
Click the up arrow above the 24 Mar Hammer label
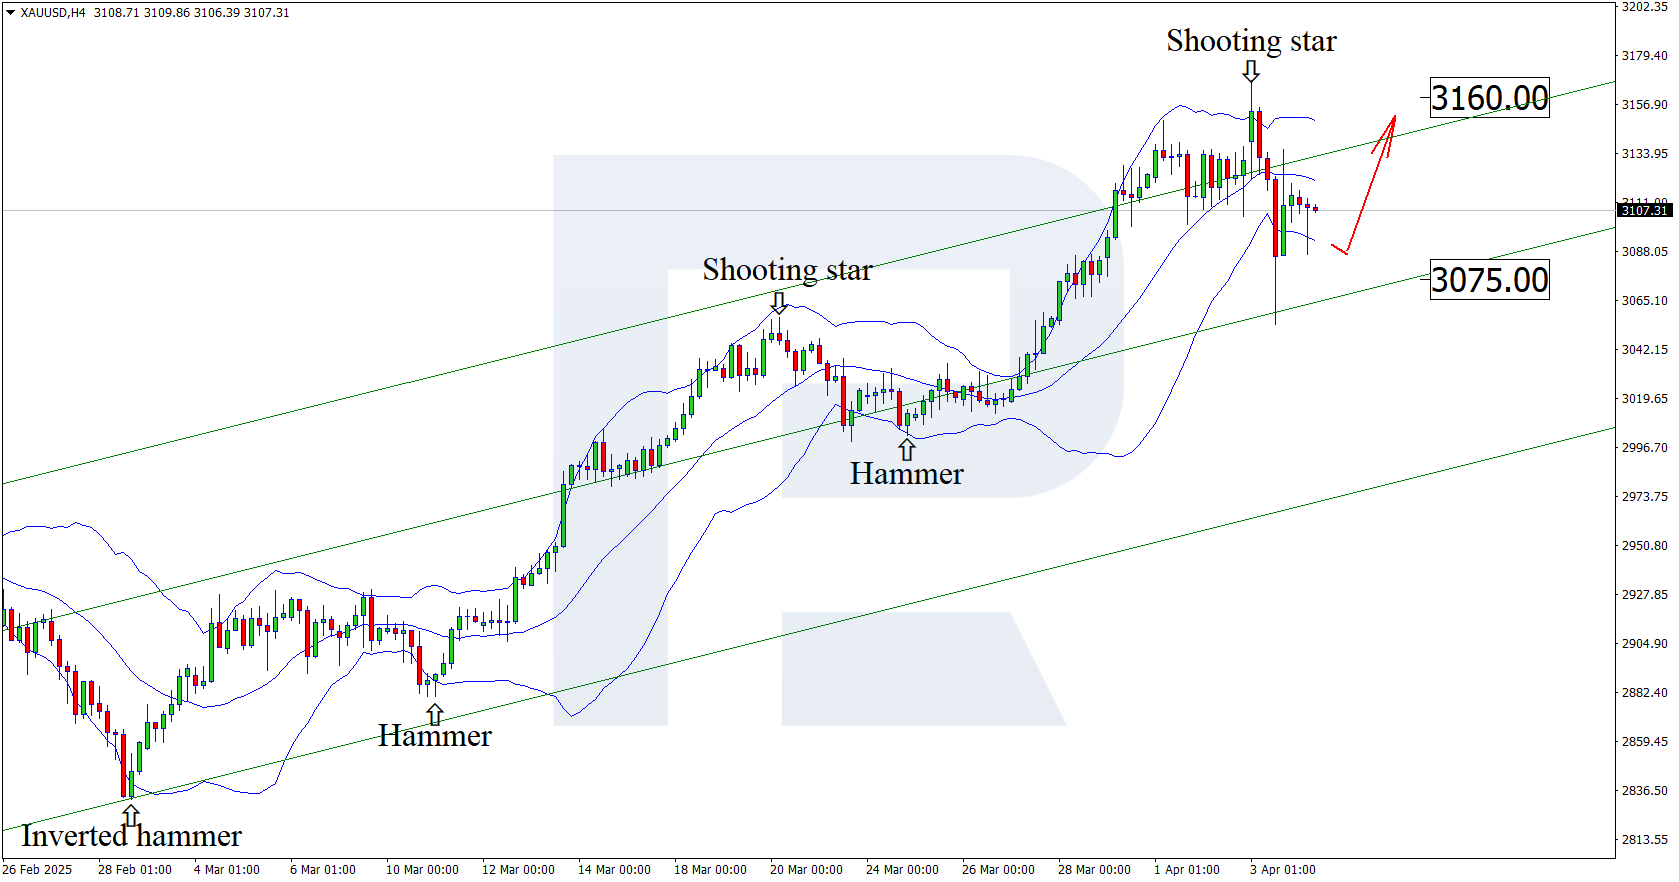906,450
